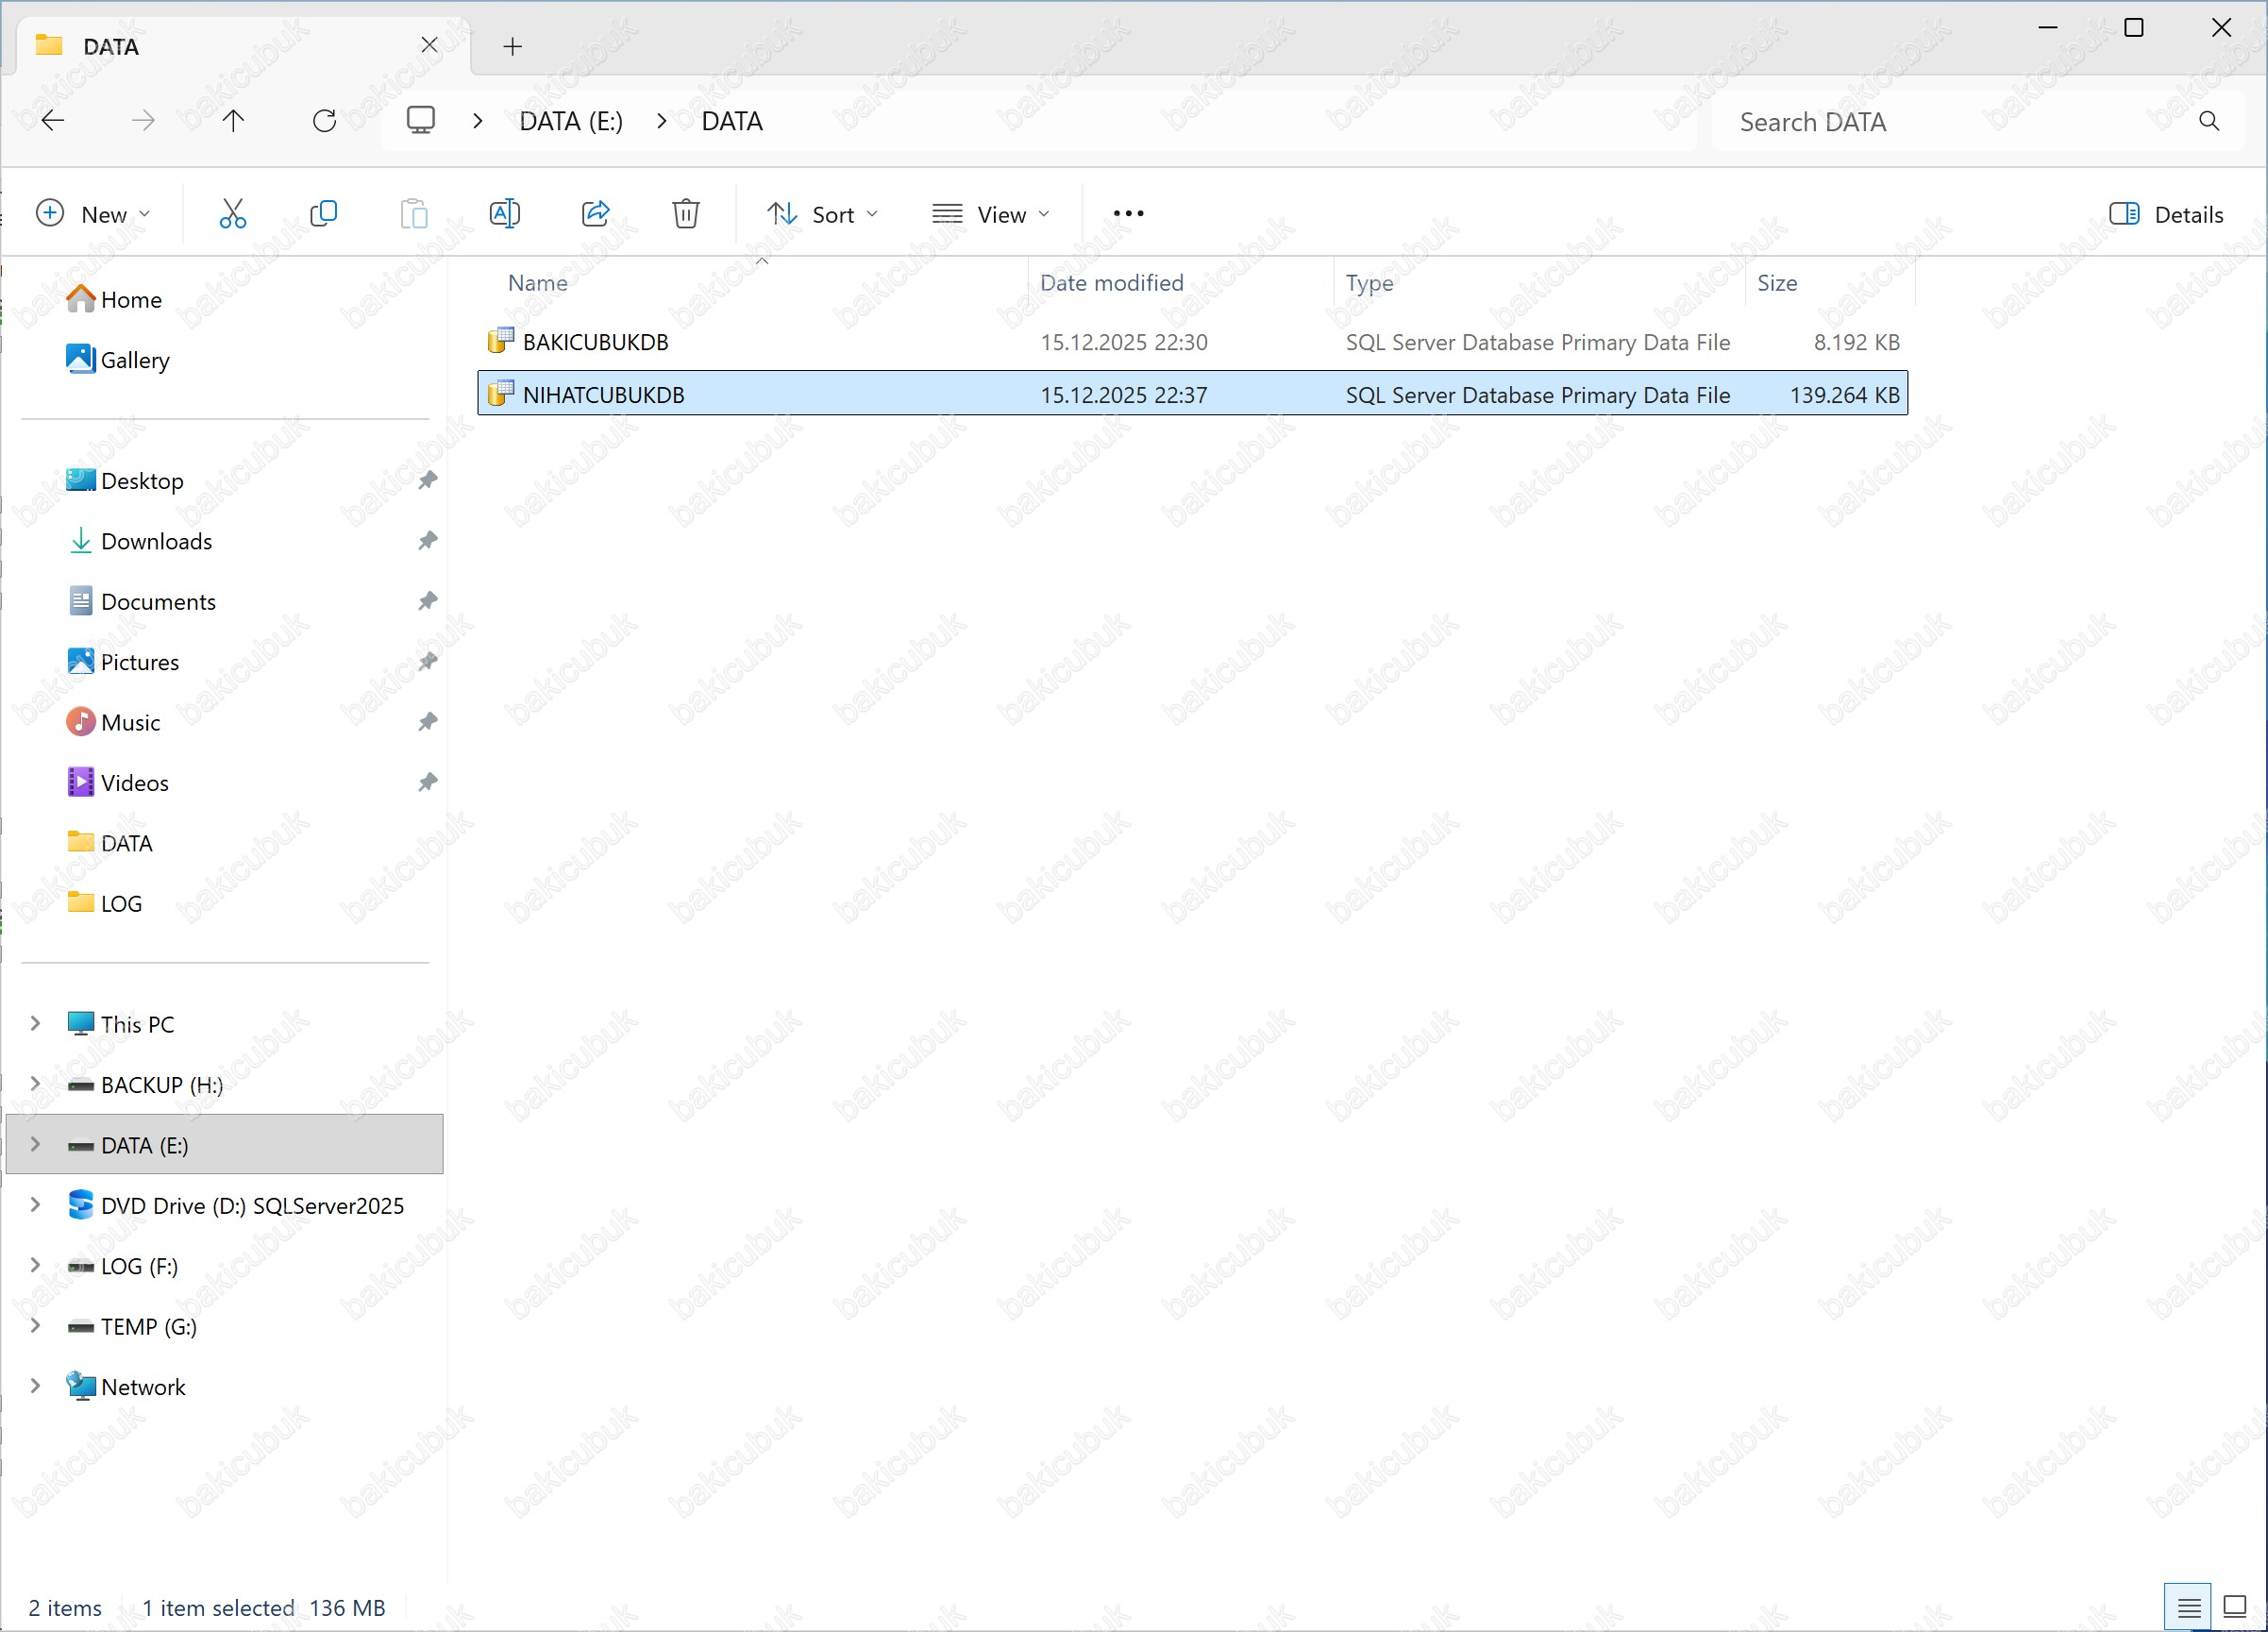This screenshot has width=2268, height=1632.
Task: Click the Delete trash icon
Action: [685, 214]
